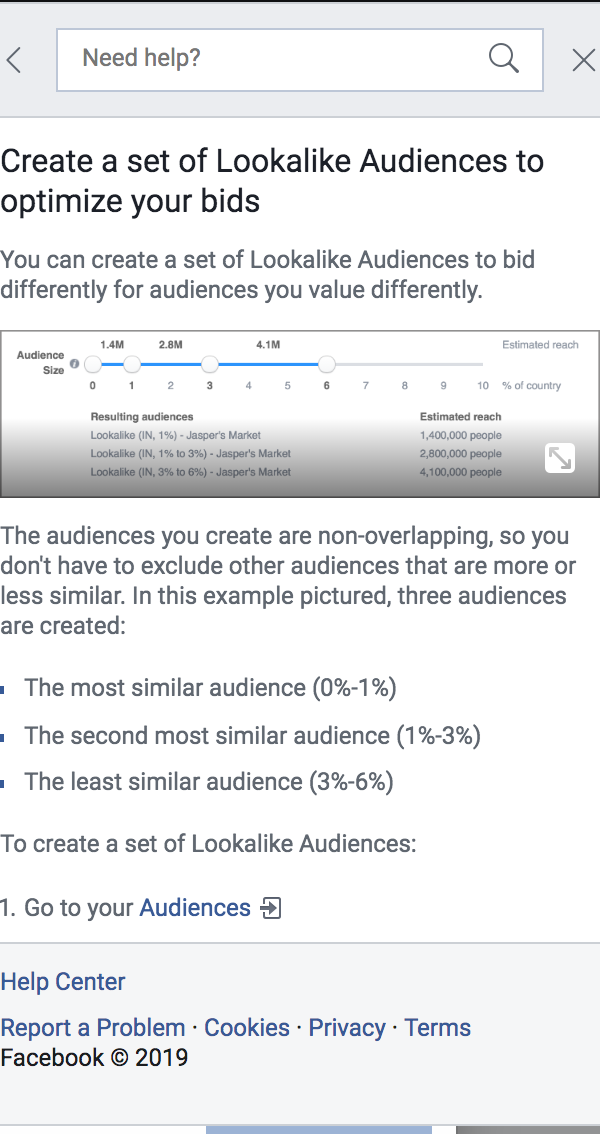This screenshot has width=600, height=1134.
Task: Click the slider handle at 3 percent
Action: click(x=210, y=364)
